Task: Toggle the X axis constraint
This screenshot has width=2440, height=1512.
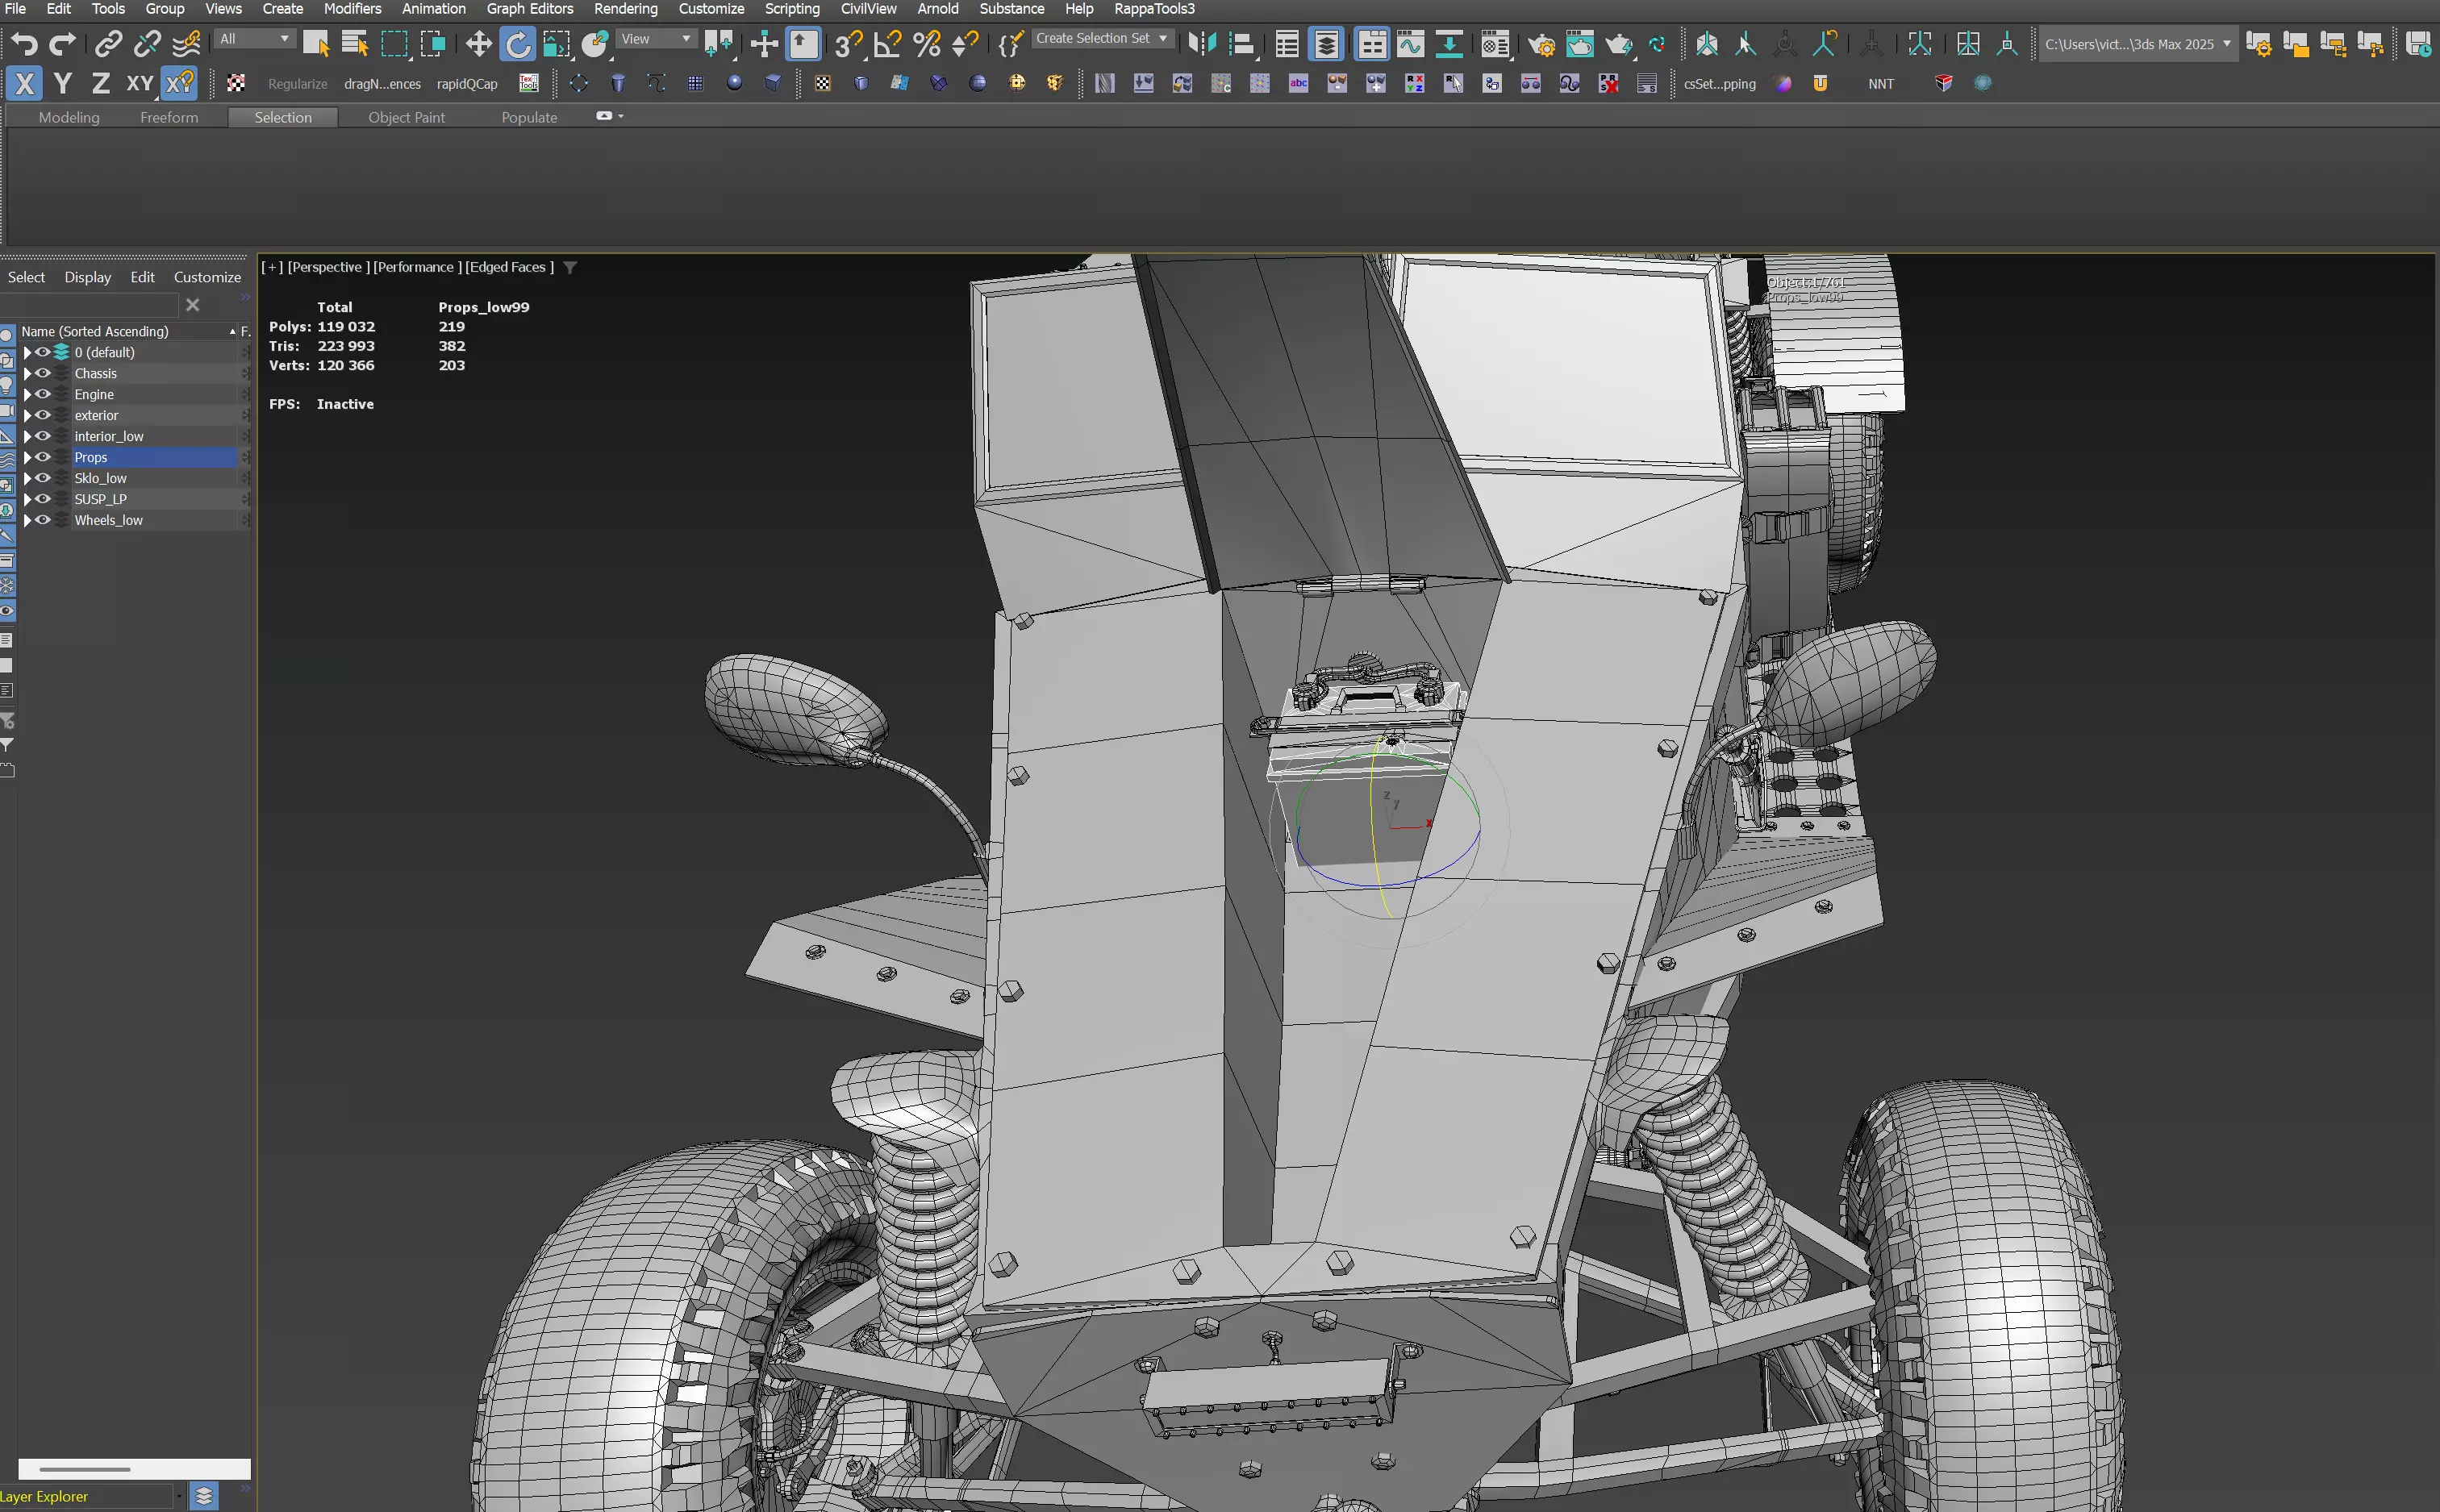Action: 24,84
